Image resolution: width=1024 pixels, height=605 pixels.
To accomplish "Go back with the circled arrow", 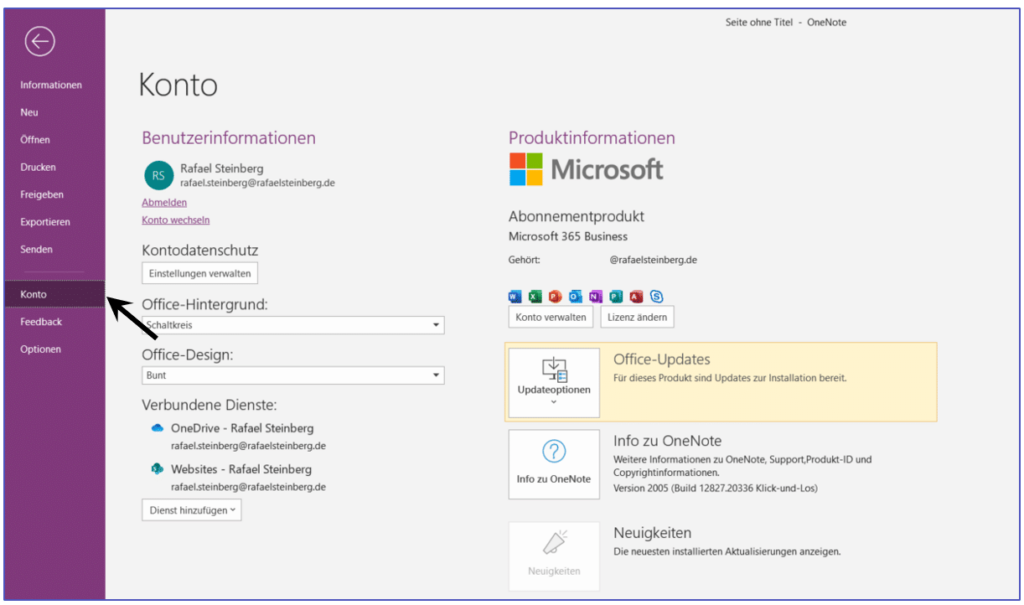I will point(40,41).
